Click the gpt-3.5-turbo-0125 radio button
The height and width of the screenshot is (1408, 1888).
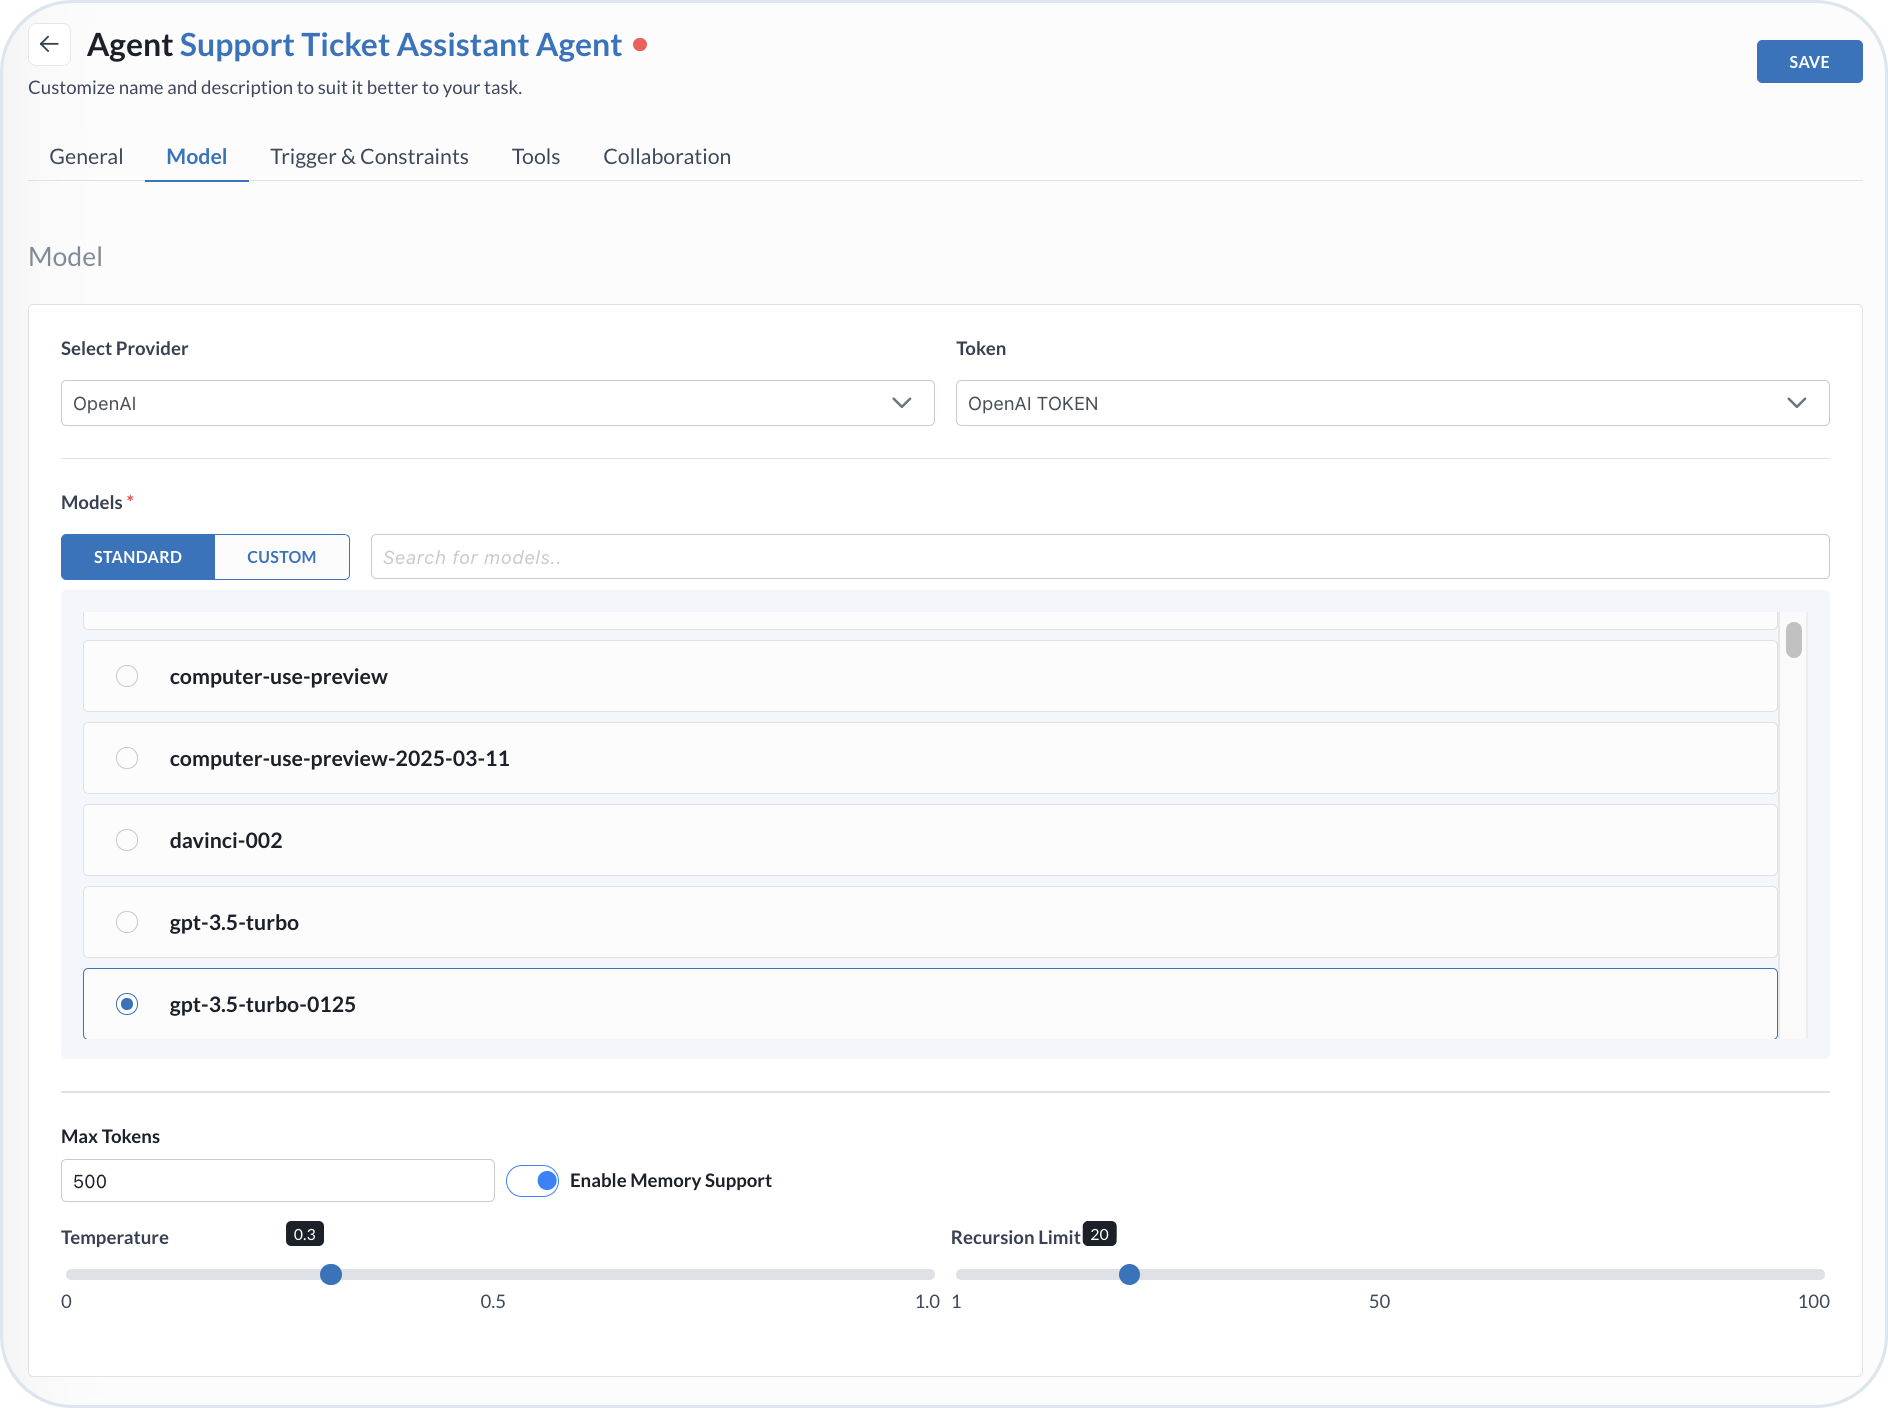pos(127,1004)
